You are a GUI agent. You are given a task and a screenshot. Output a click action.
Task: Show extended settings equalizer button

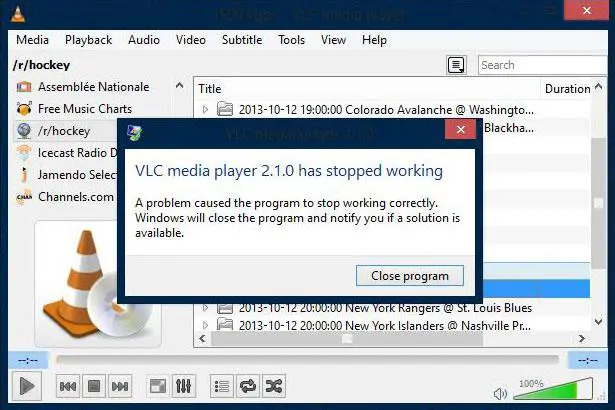point(184,387)
